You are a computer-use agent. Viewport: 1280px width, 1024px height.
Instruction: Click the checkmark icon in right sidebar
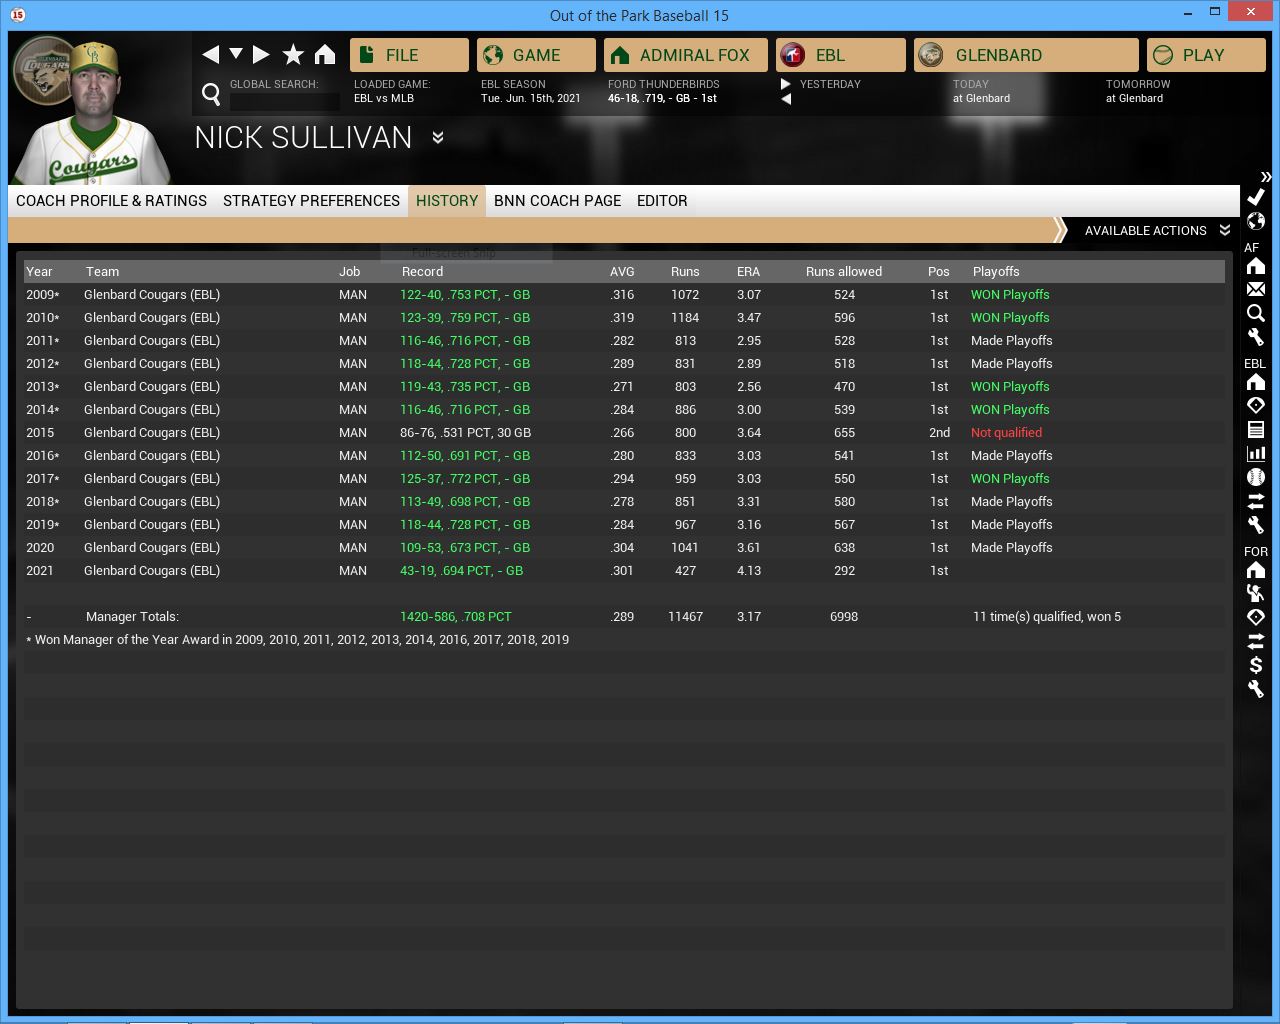[x=1256, y=197]
